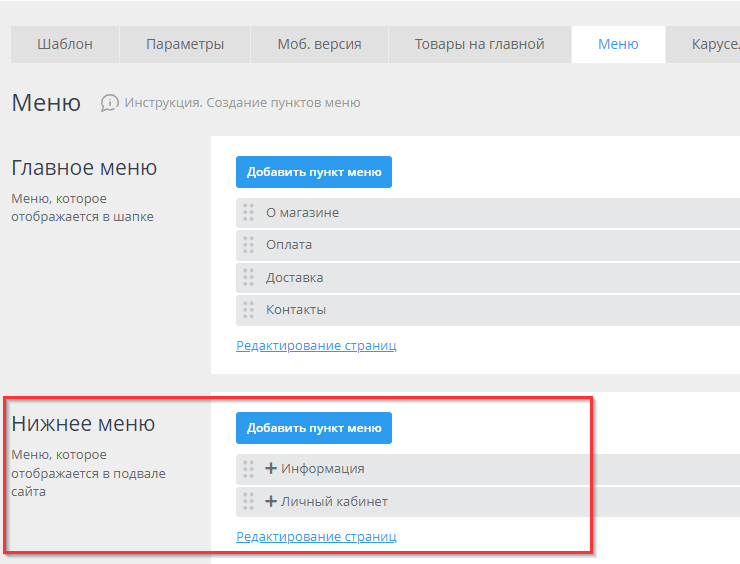Image resolution: width=740 pixels, height=564 pixels.
Task: Click drag handle icon beside Оплата
Action: [x=248, y=245]
